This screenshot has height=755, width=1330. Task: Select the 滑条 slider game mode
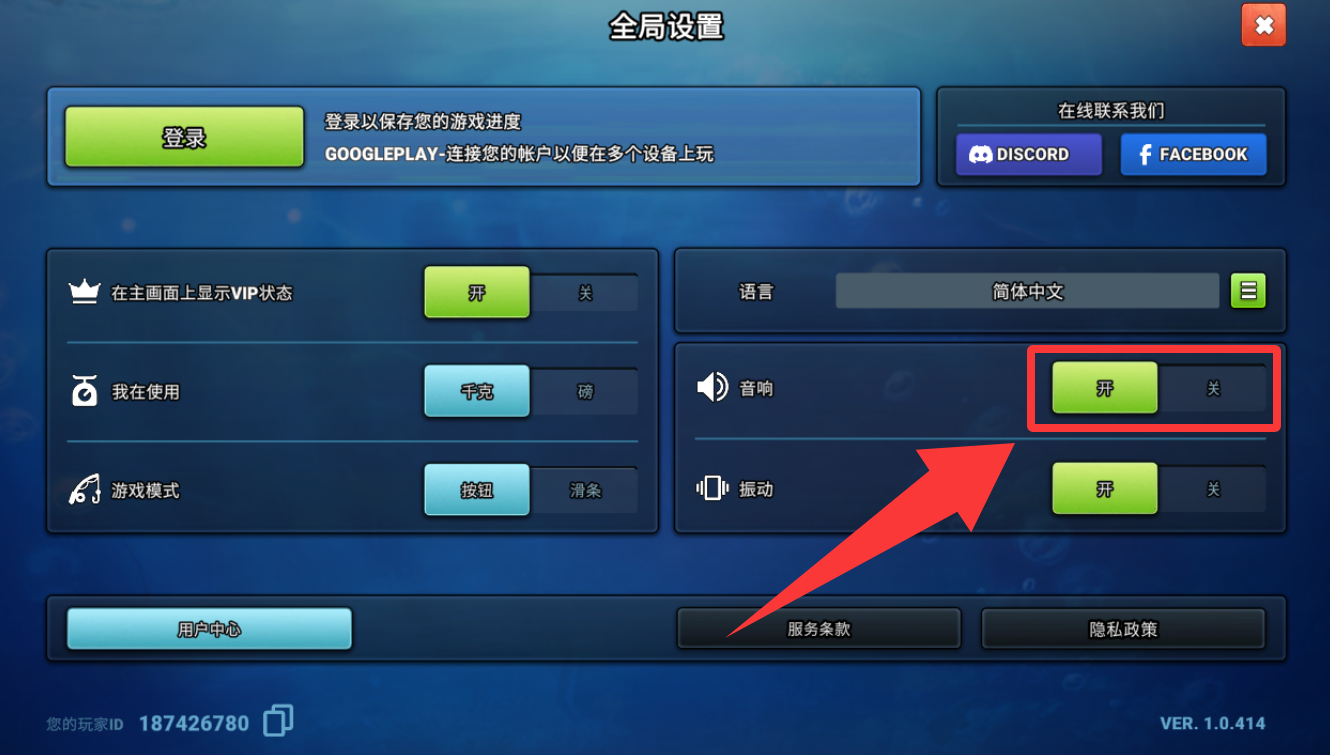click(585, 491)
